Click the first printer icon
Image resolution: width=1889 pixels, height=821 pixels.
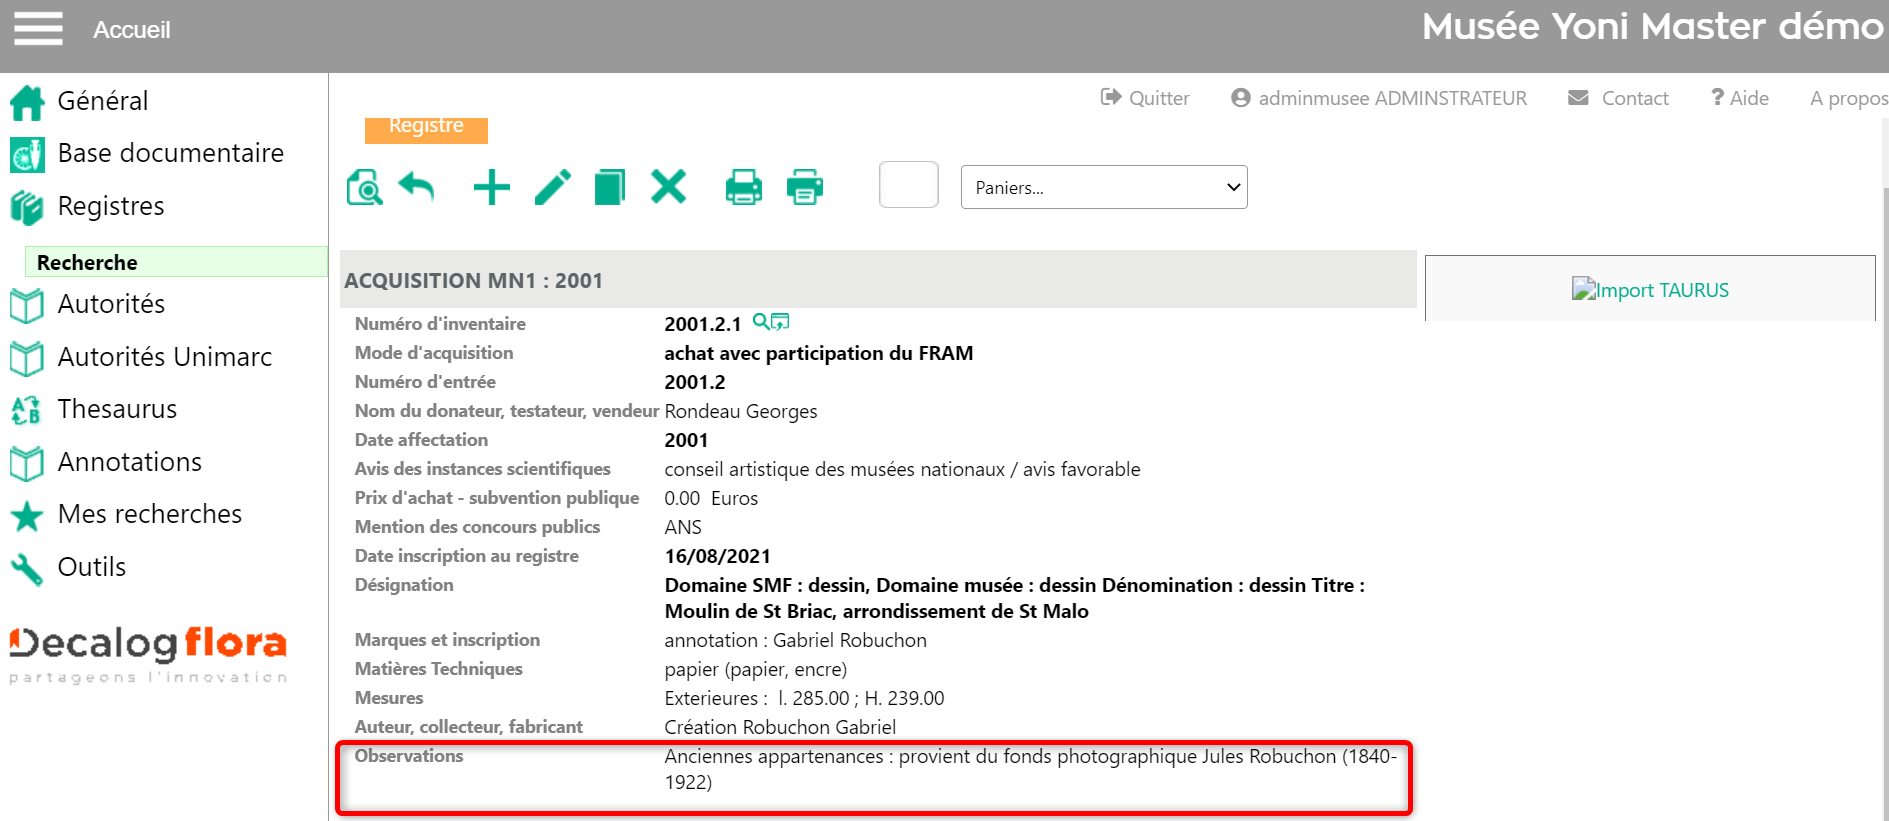click(x=743, y=187)
